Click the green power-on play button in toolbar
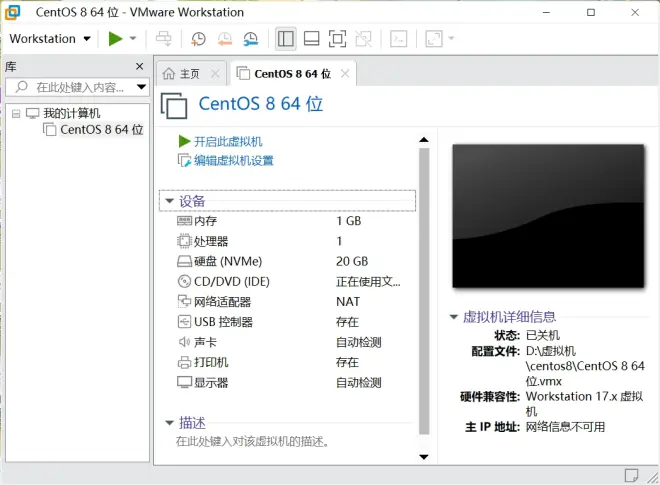 coord(115,39)
